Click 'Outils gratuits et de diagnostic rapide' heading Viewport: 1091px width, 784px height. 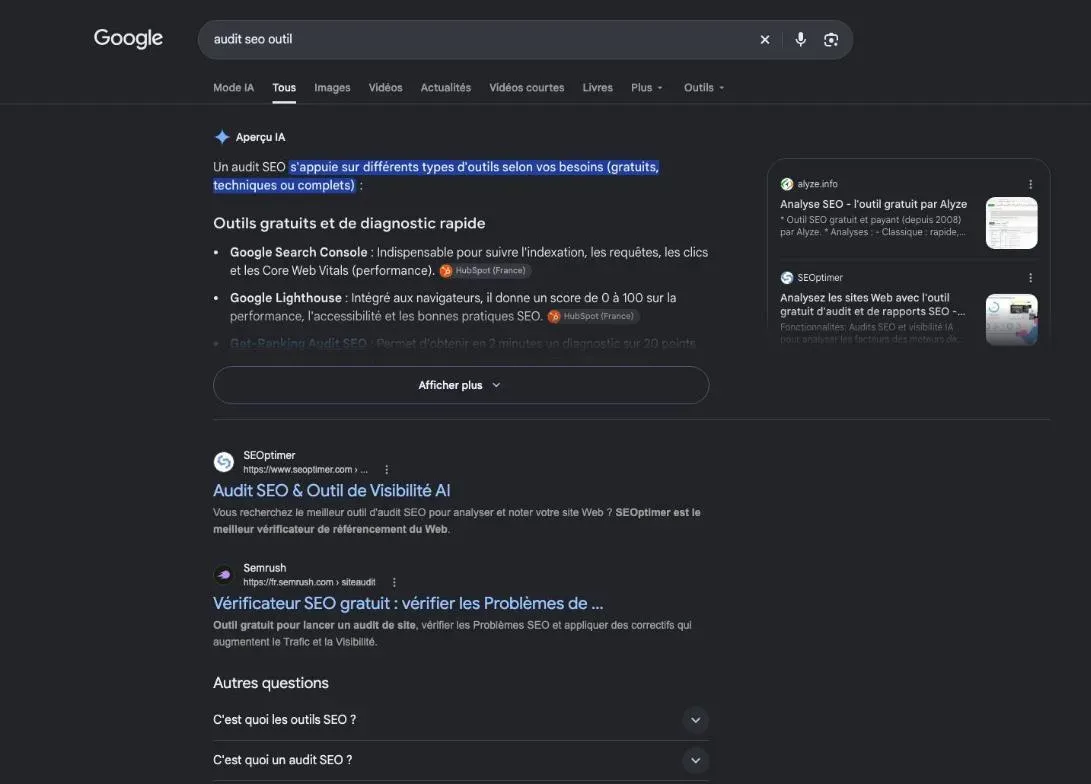tap(349, 223)
